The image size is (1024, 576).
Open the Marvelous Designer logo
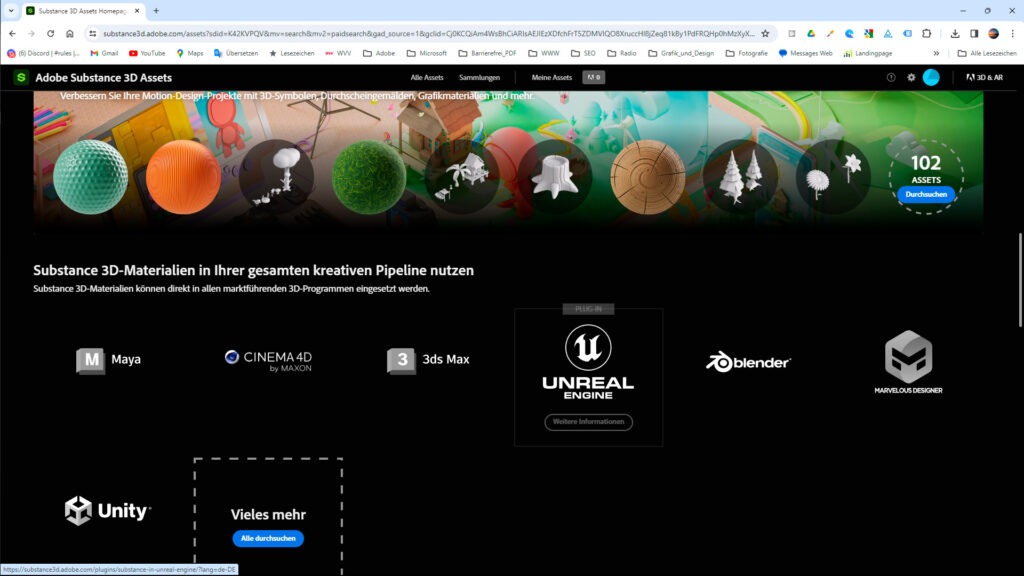click(908, 362)
